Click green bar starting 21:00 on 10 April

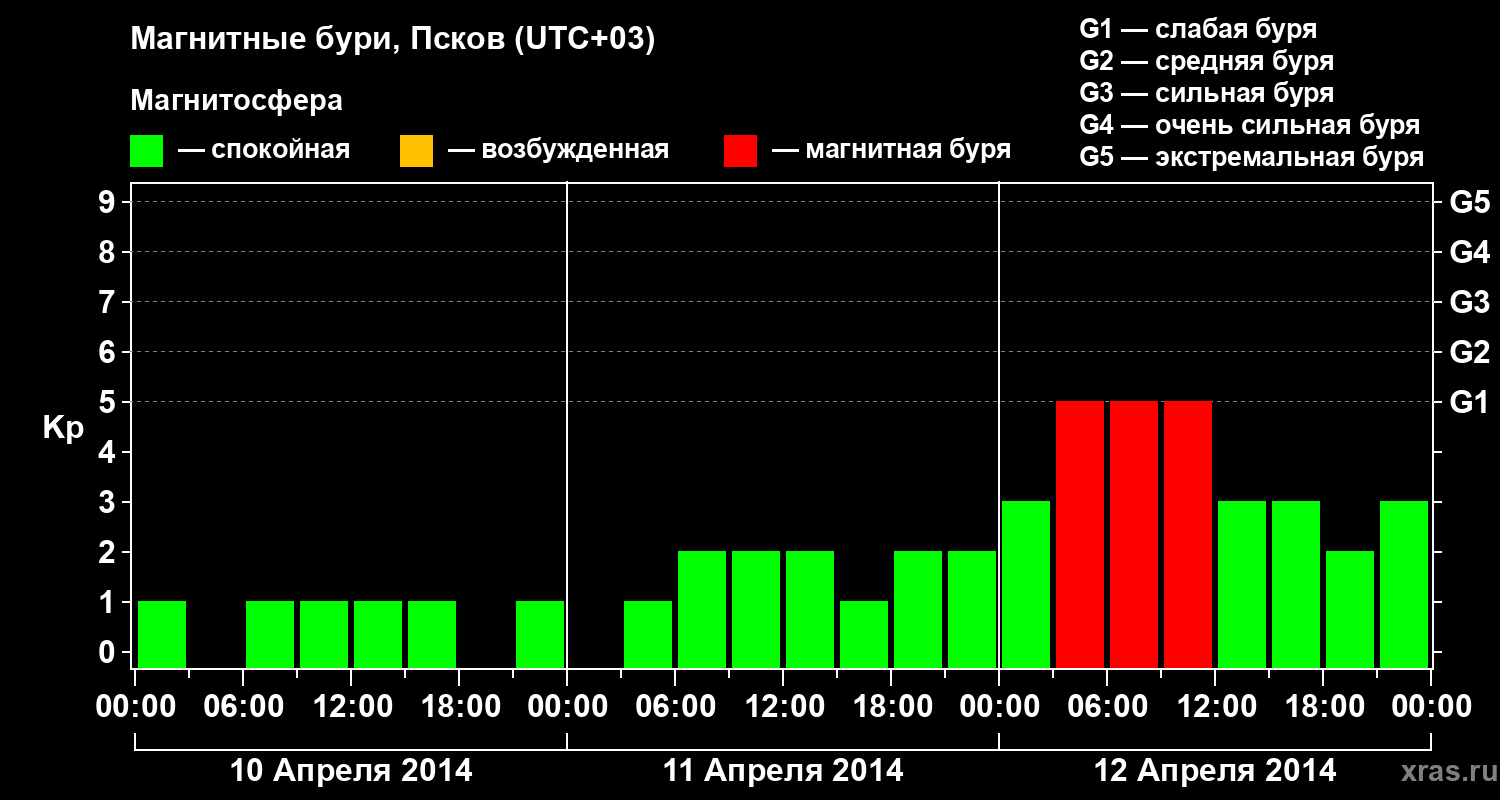(x=540, y=634)
